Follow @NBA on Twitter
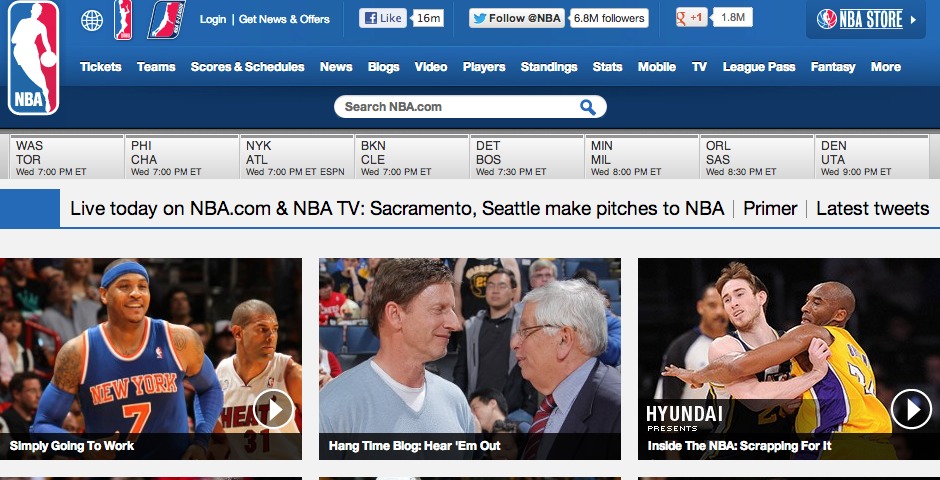 516,18
